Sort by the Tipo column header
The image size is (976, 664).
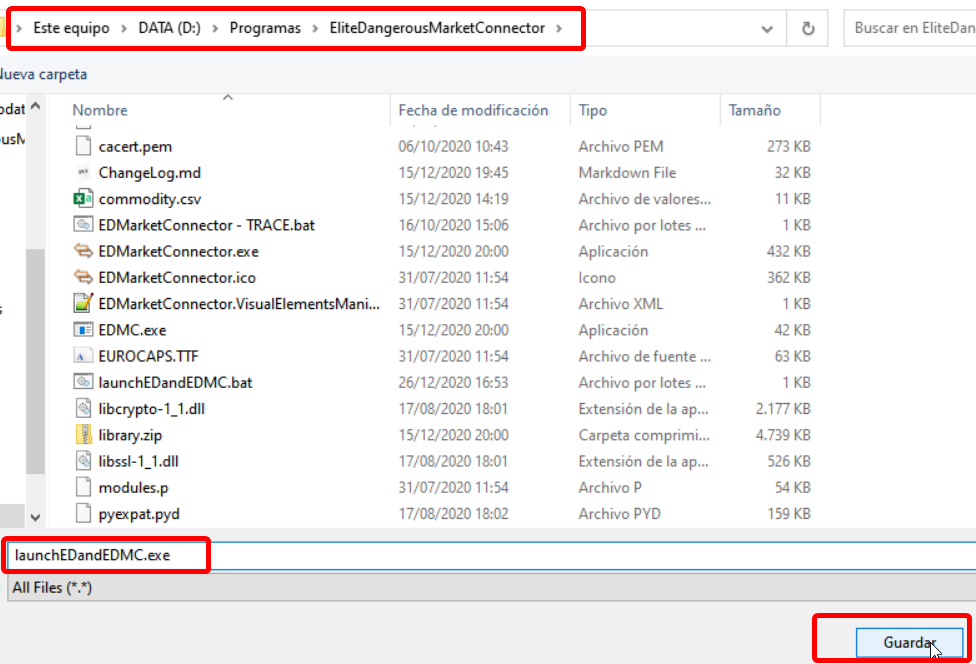(x=593, y=110)
